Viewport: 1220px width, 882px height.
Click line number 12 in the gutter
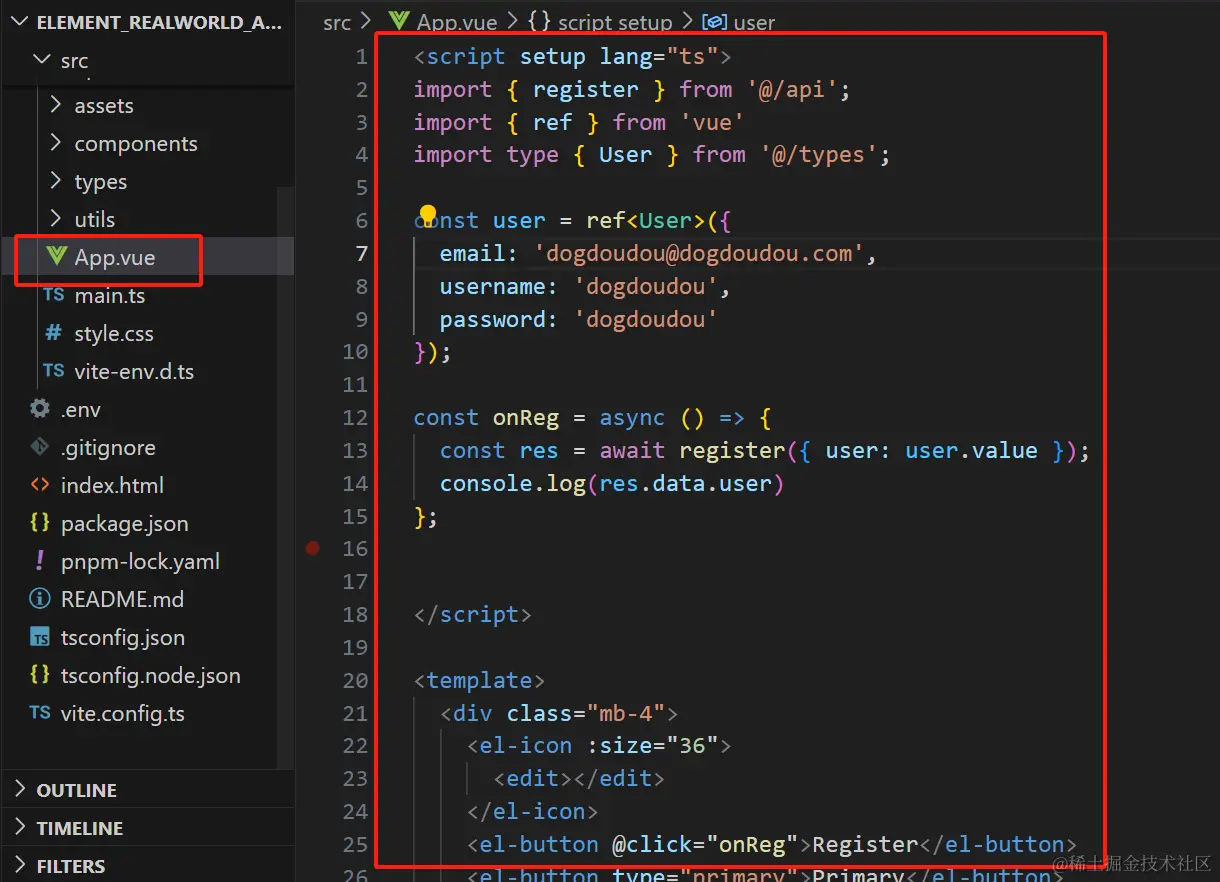click(x=355, y=418)
